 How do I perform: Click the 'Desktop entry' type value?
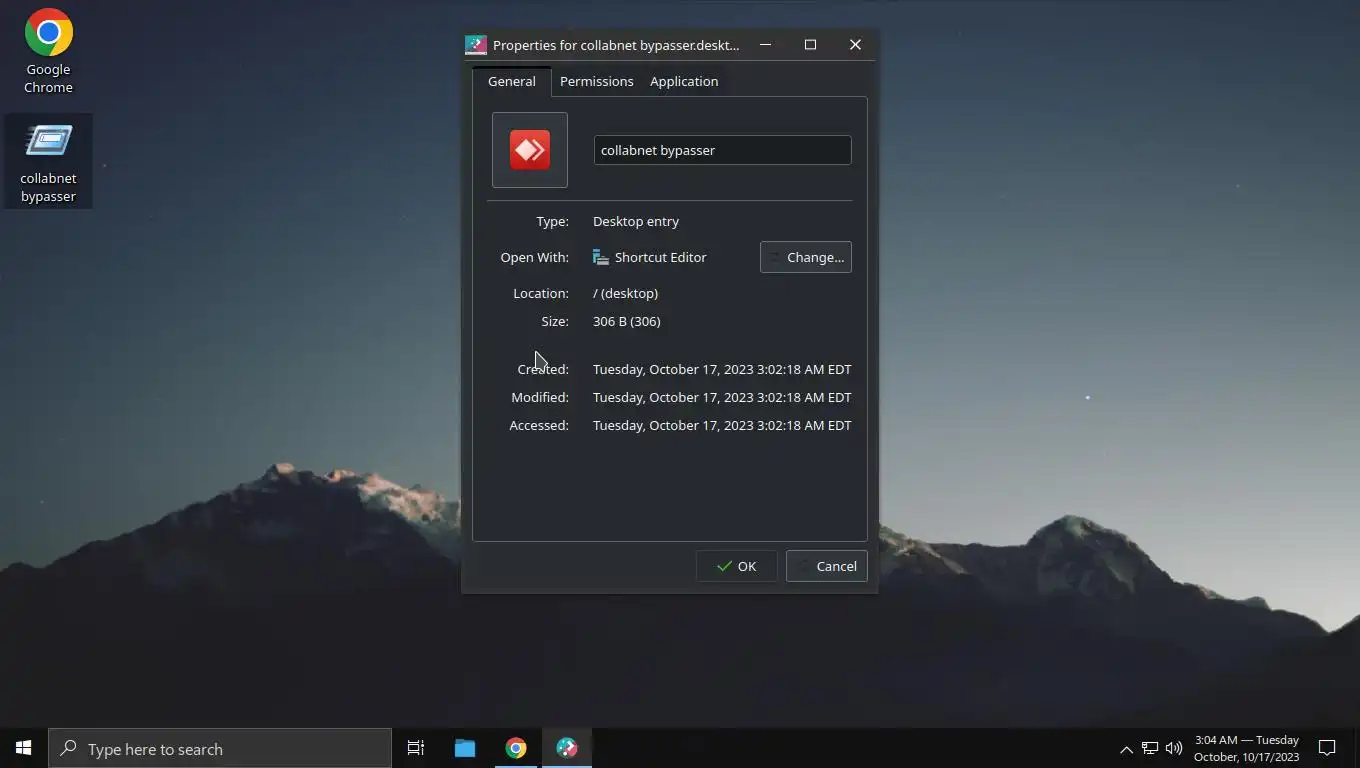[x=636, y=221]
